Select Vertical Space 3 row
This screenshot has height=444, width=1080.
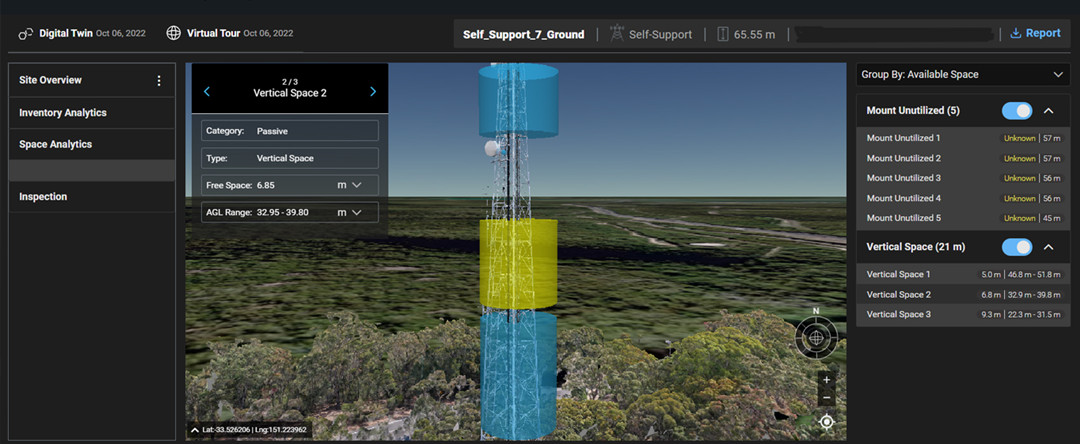pyautogui.click(x=963, y=315)
